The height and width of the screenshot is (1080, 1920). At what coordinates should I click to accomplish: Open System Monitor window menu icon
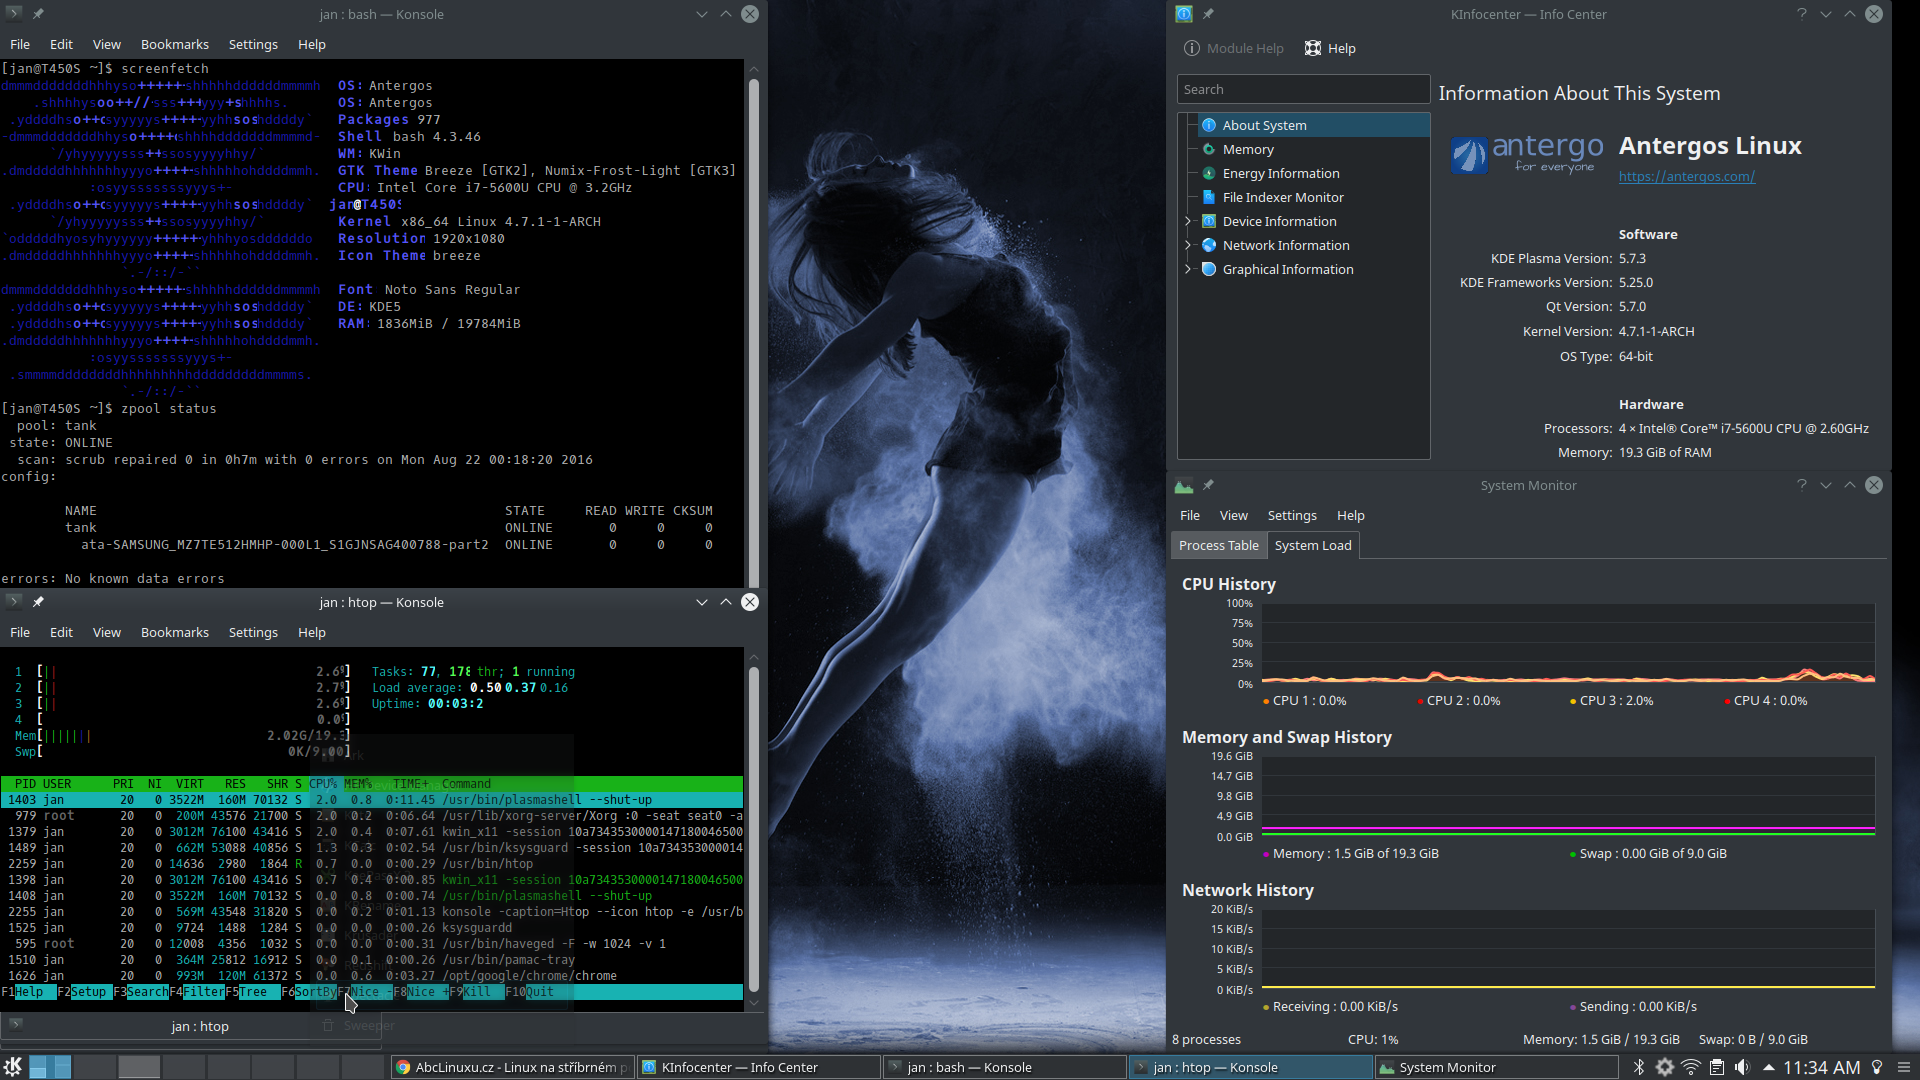(x=1184, y=485)
